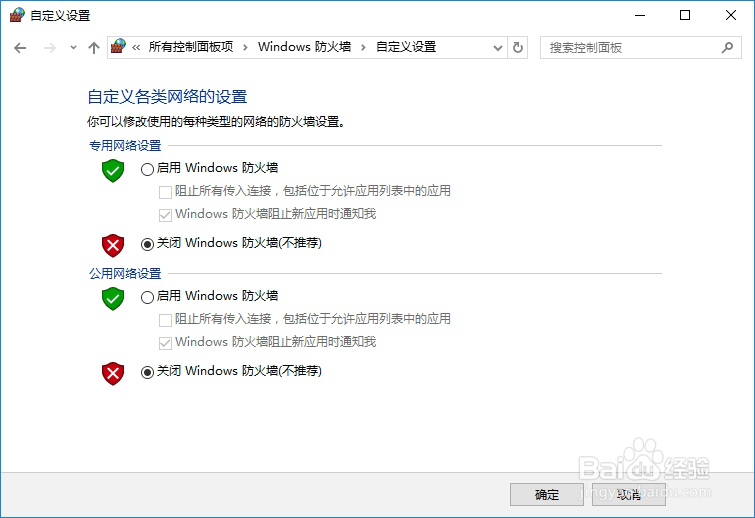755x518 pixels.
Task: Click the Forward navigation arrow
Action: 50,48
